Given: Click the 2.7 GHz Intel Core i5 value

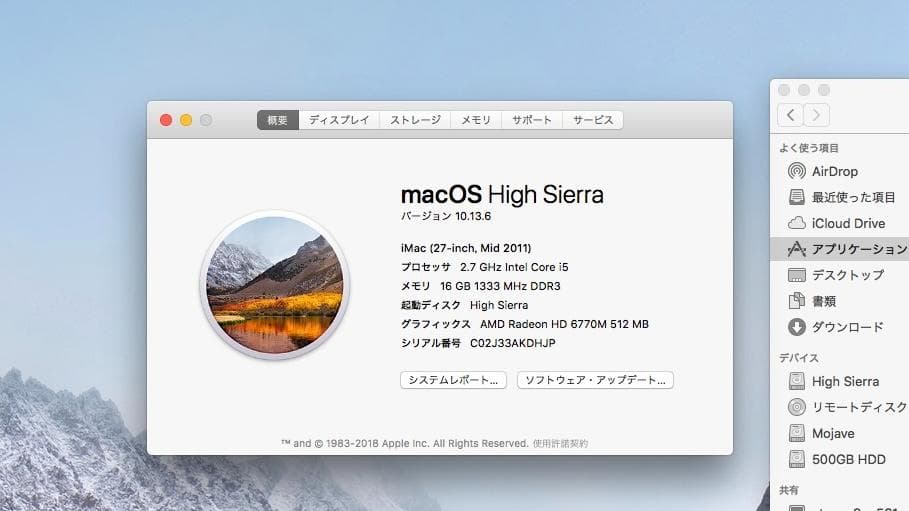Looking at the screenshot, I should pyautogui.click(x=514, y=267).
